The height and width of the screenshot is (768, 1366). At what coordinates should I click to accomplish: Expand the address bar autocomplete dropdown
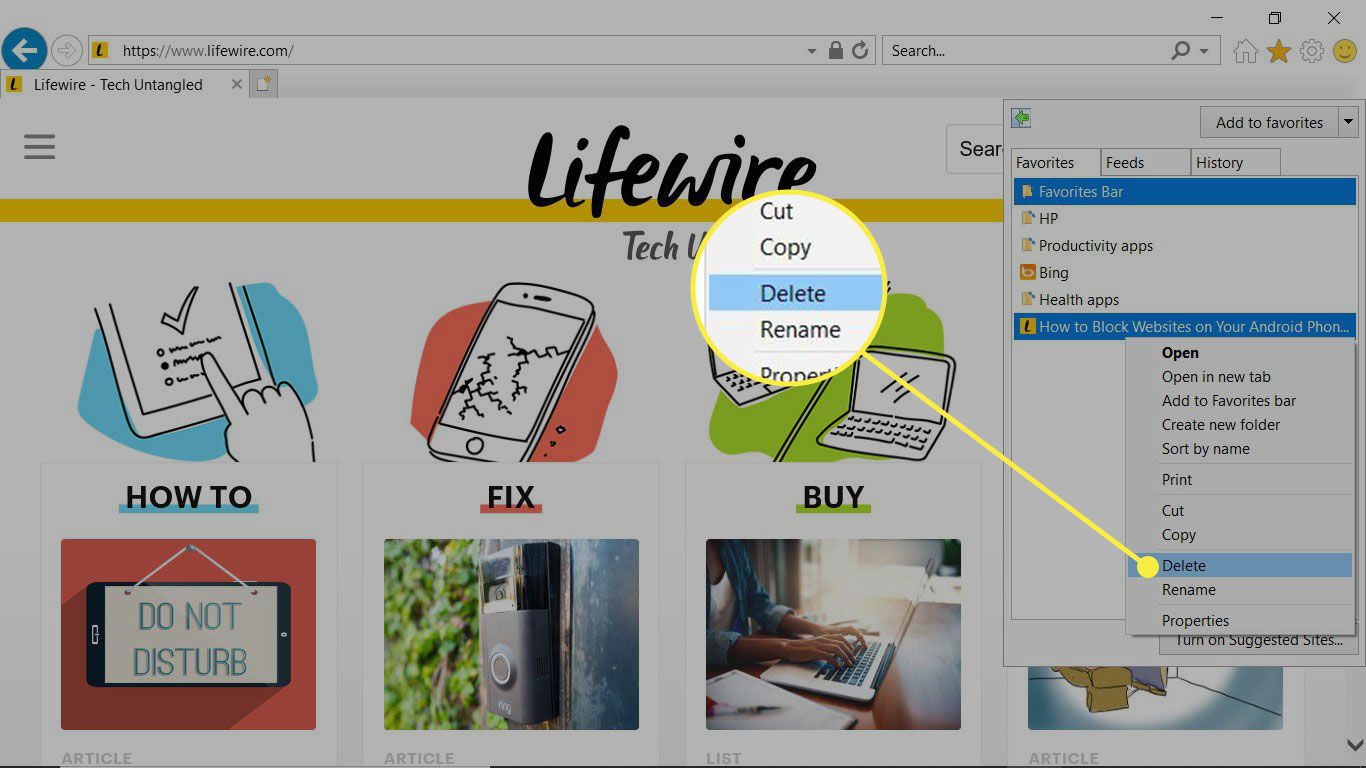click(812, 50)
